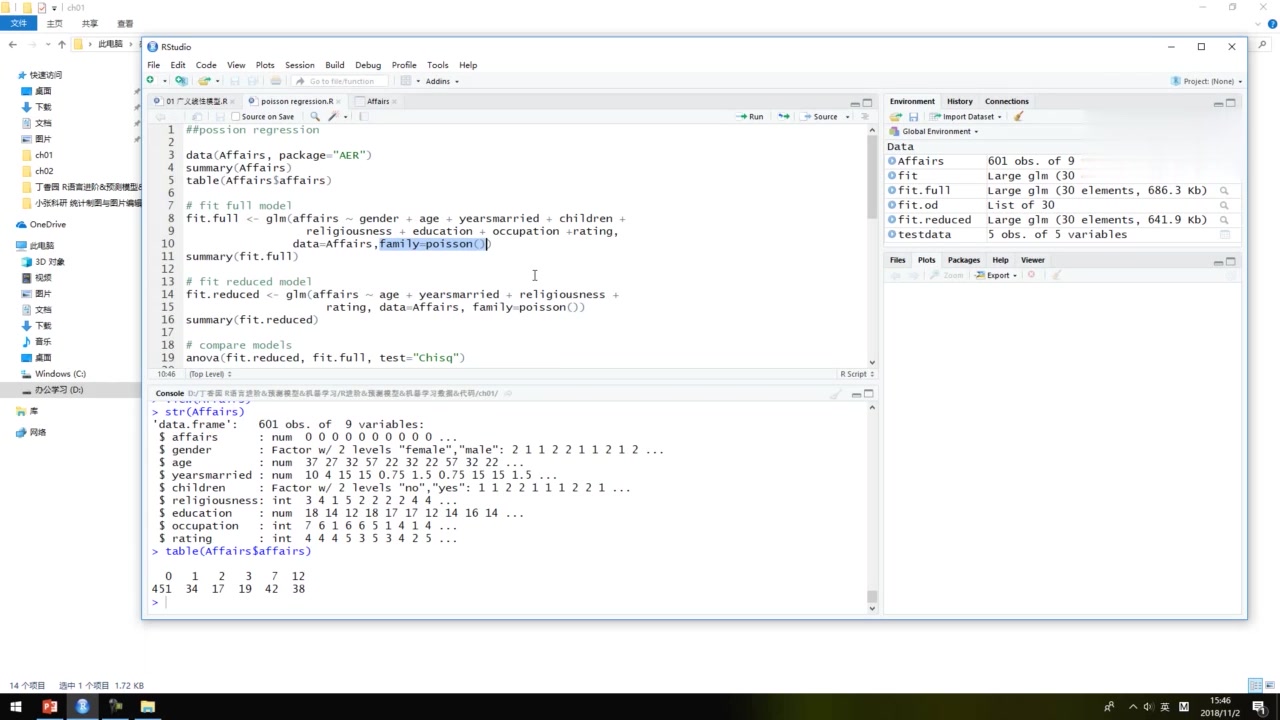This screenshot has height=720, width=1280.
Task: Switch to the Connections tab
Action: 1007,101
